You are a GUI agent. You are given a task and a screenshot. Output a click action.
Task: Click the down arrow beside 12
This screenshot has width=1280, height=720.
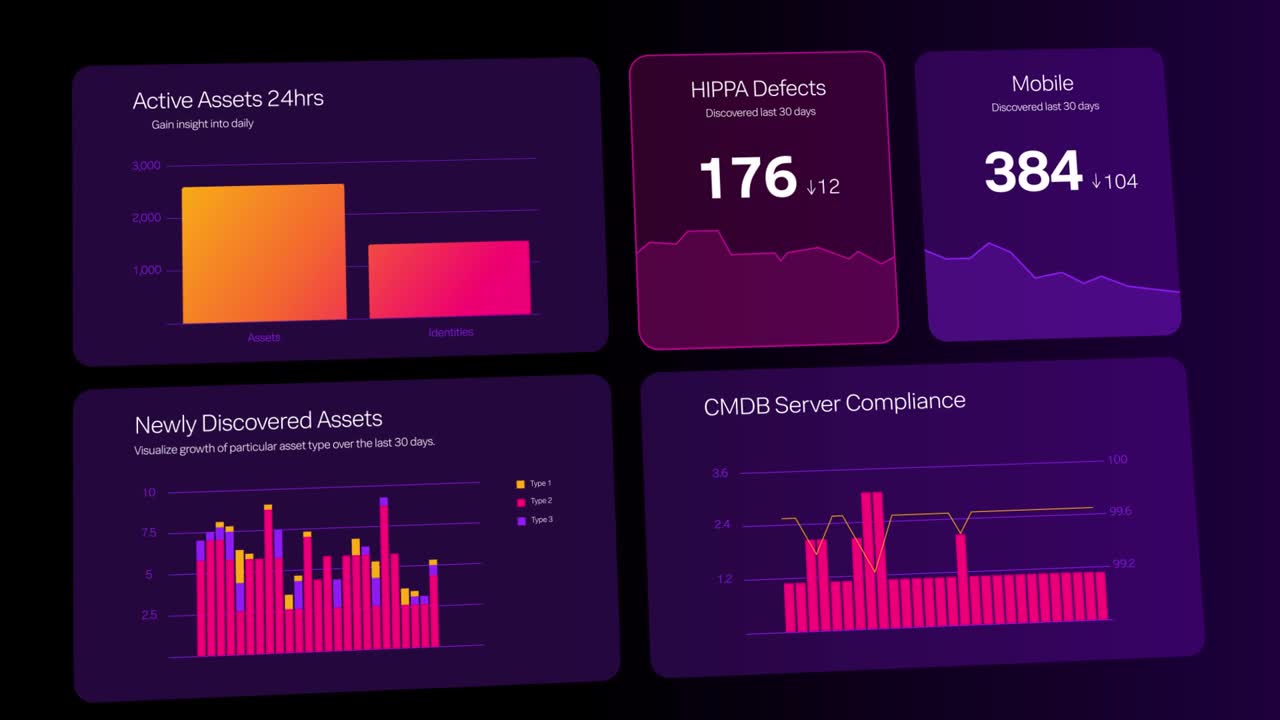(x=811, y=187)
